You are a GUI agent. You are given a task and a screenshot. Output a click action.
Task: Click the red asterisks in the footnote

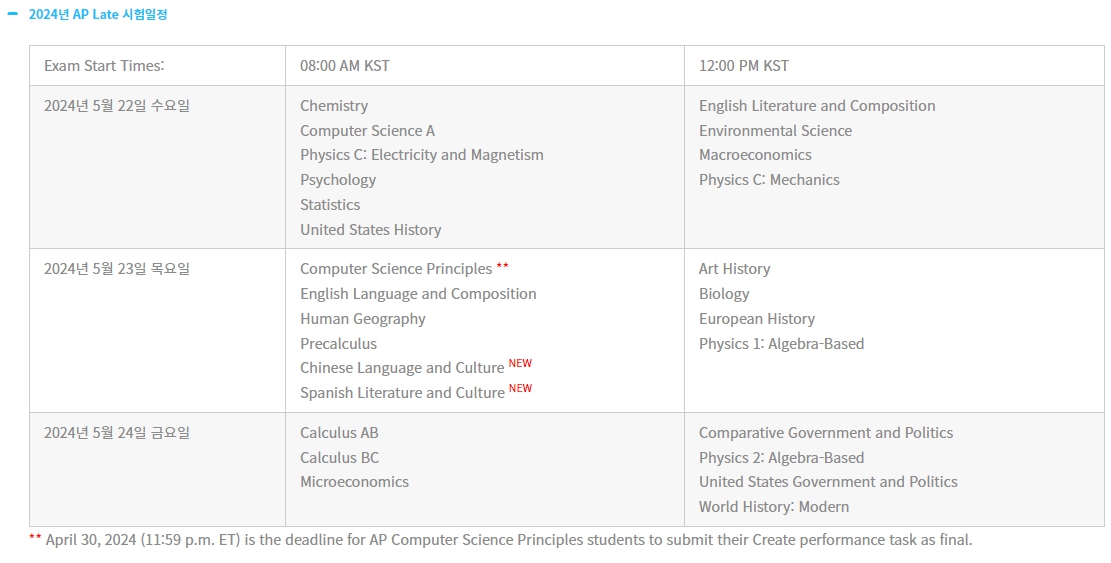click(35, 538)
